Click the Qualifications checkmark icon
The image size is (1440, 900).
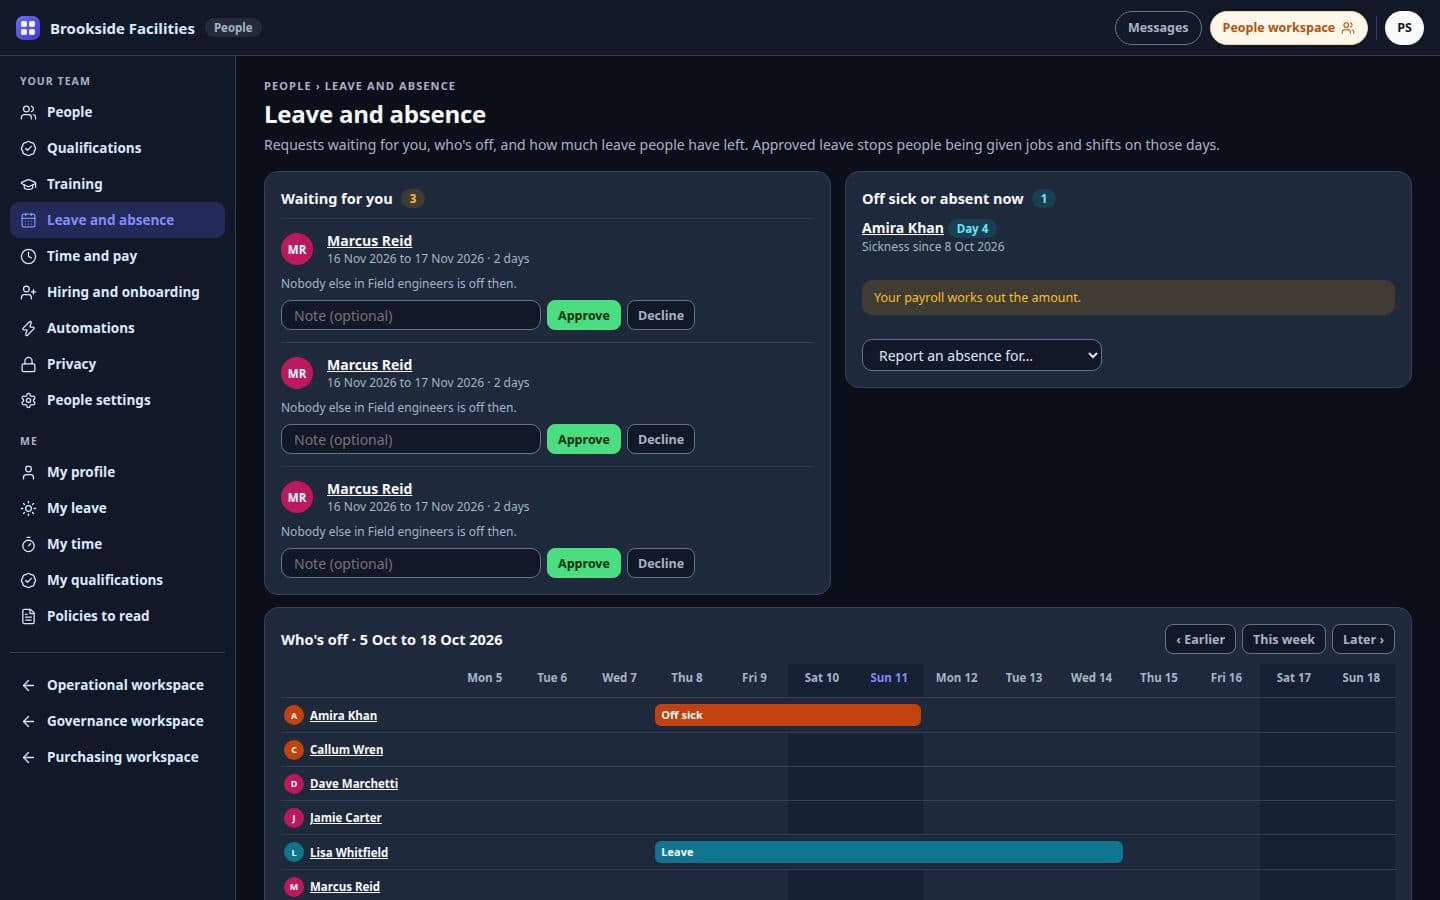click(28, 148)
